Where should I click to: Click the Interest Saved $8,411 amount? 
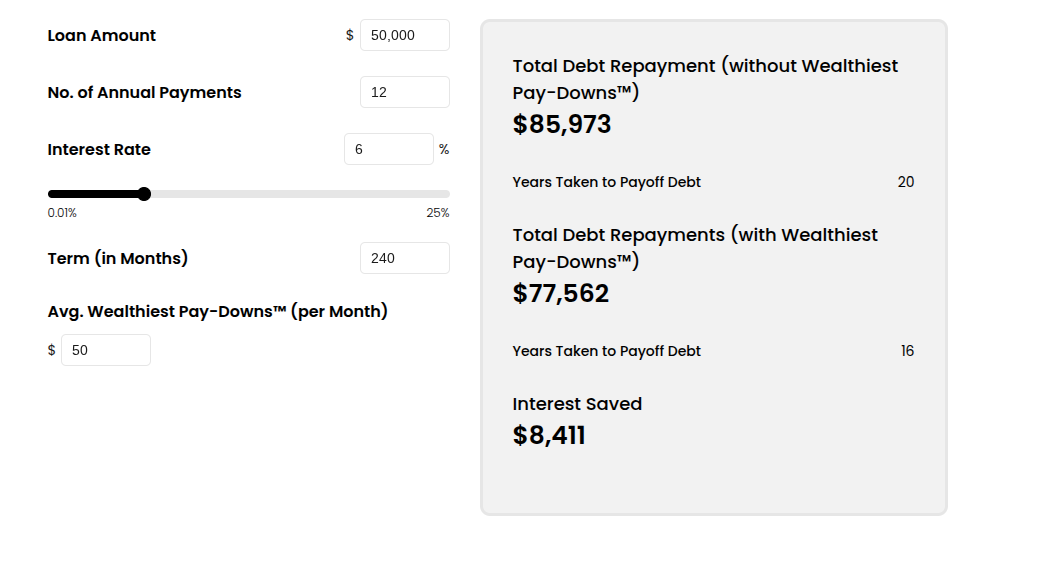coord(549,435)
